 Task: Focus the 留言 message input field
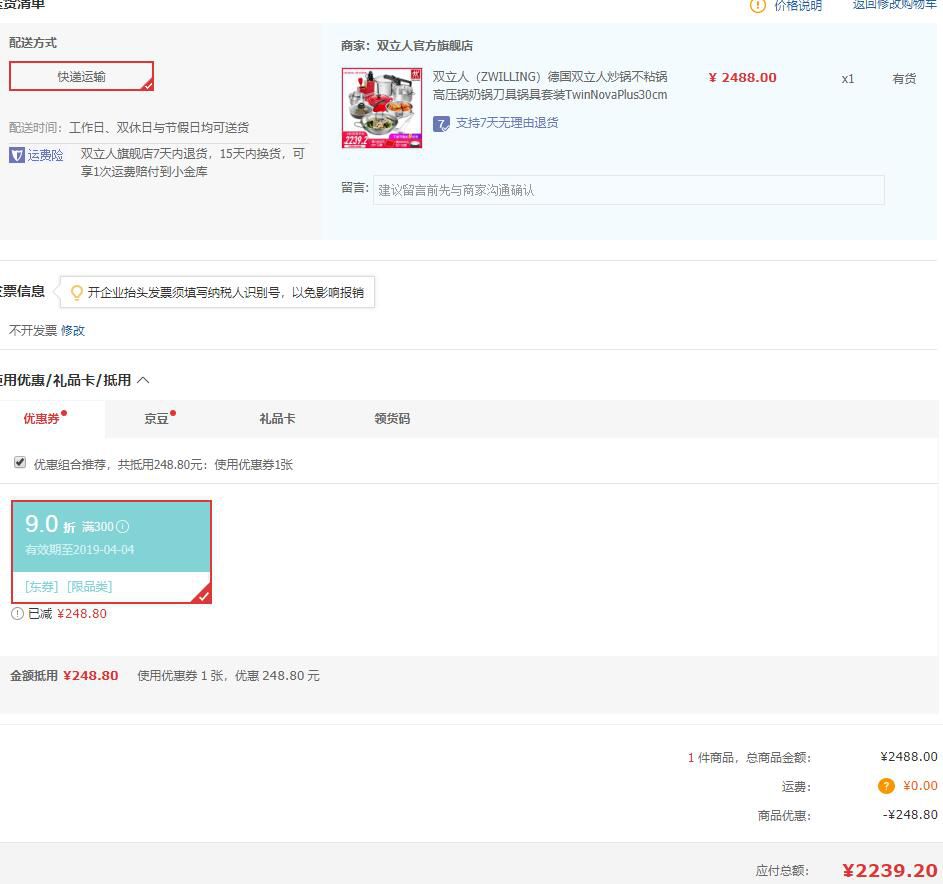pyautogui.click(x=628, y=190)
